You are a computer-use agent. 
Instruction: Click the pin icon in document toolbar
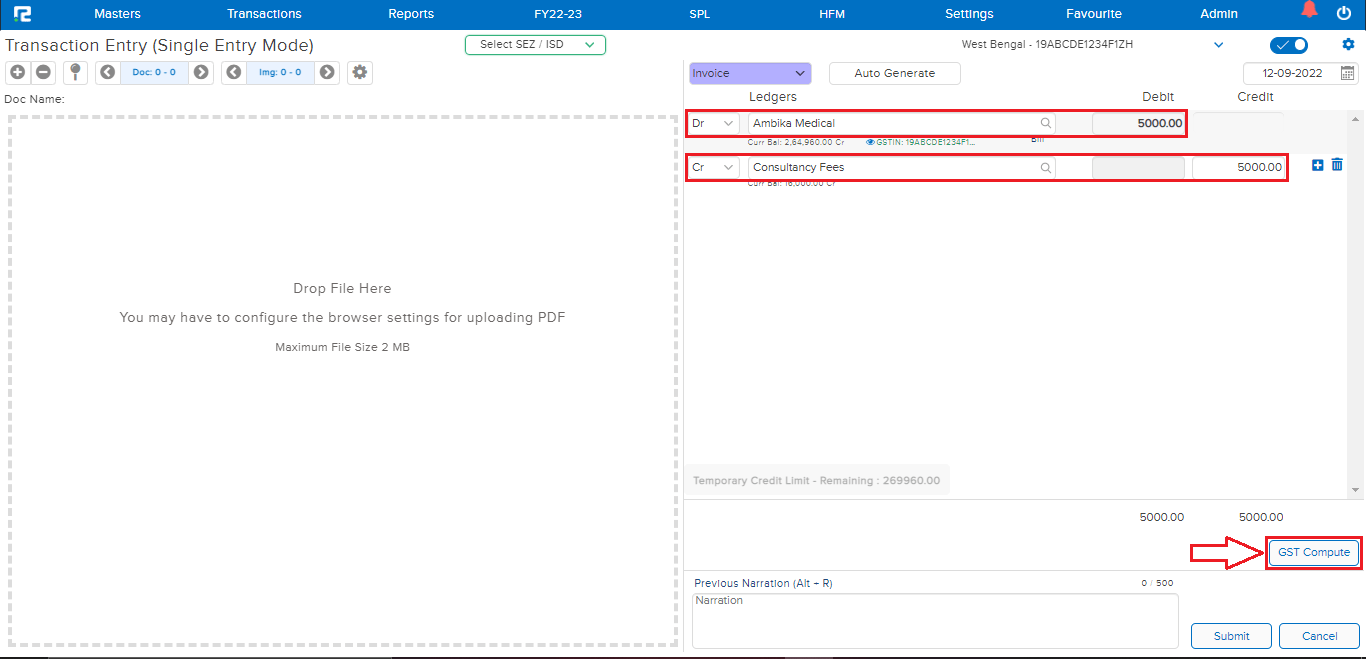75,72
